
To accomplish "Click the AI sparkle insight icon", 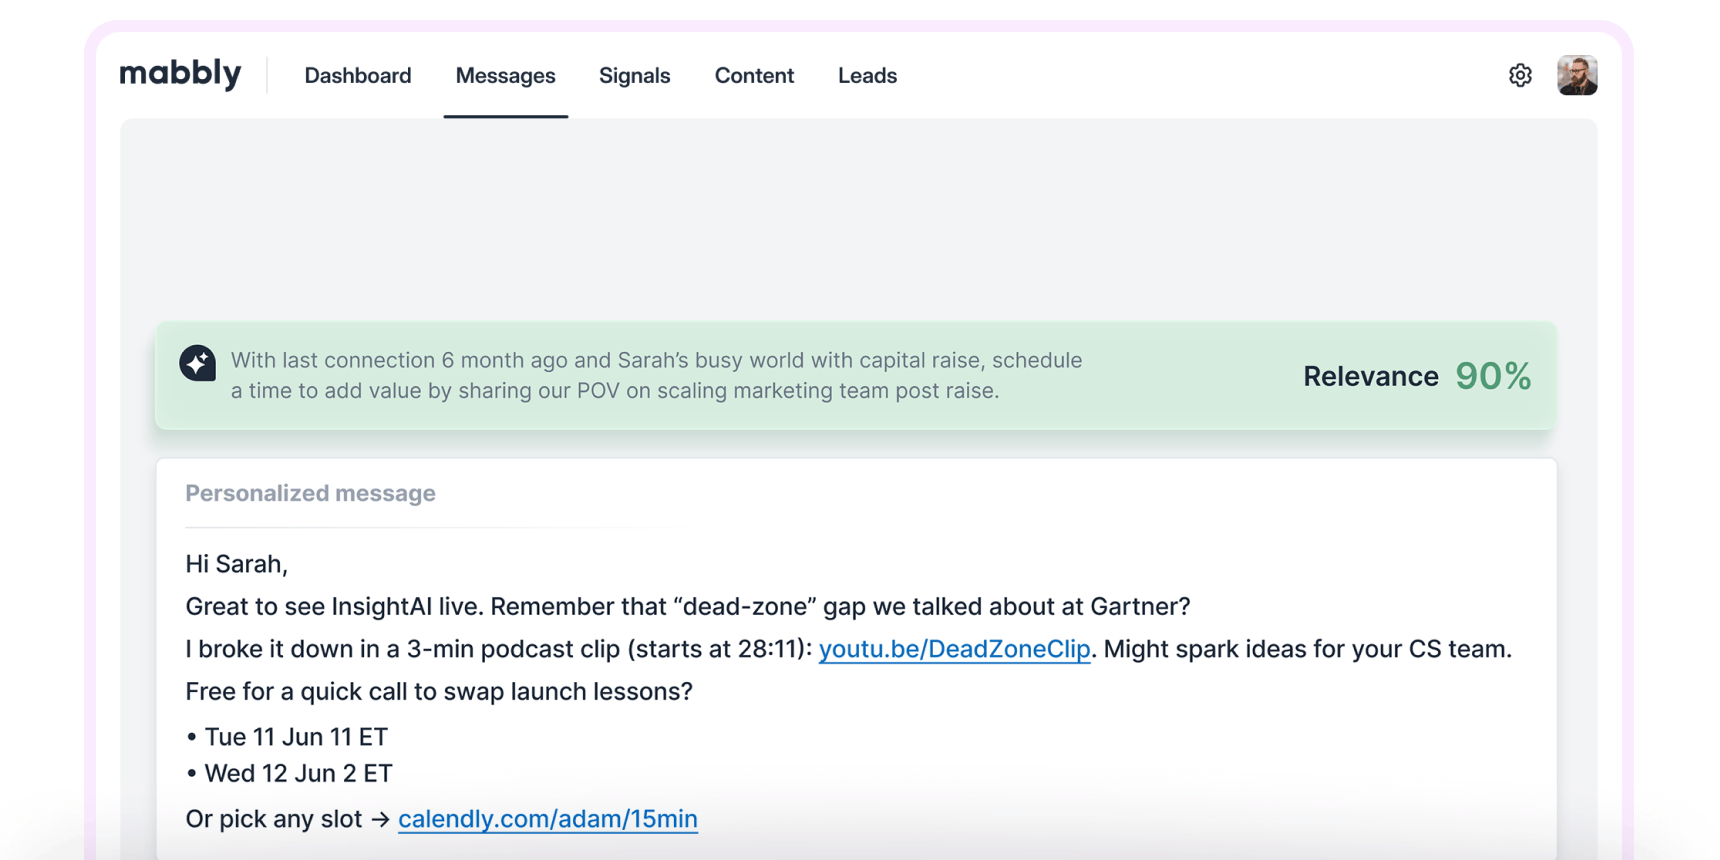I will point(197,363).
